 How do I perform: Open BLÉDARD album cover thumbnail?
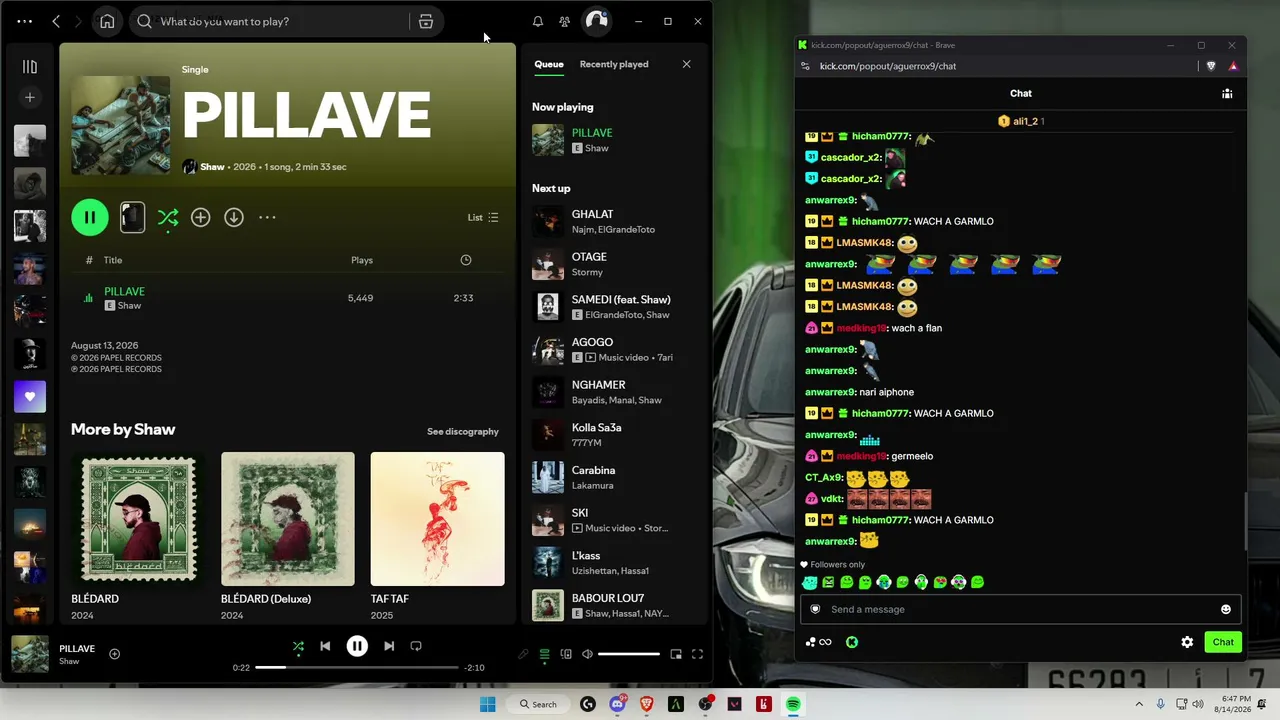click(x=138, y=519)
